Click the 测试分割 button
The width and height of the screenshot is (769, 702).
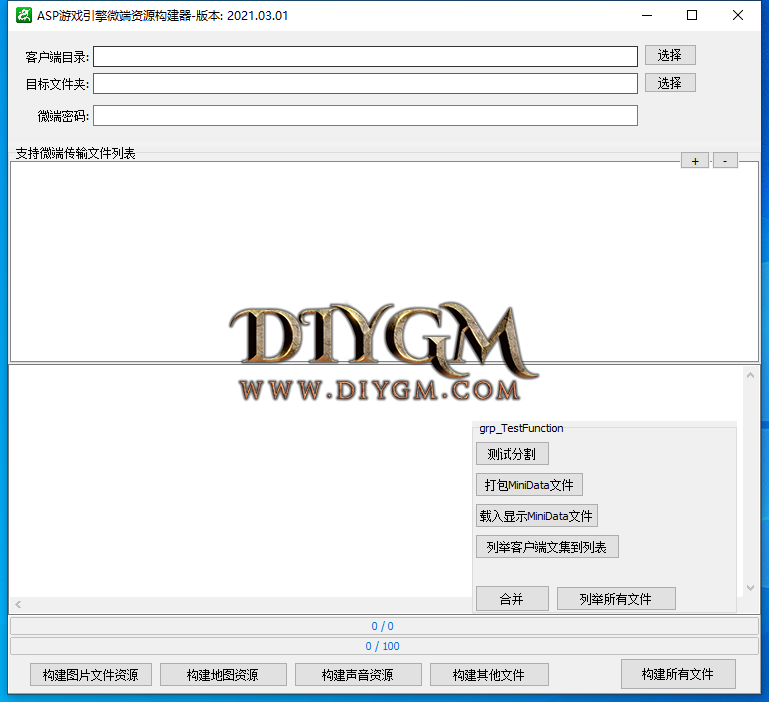(x=512, y=454)
